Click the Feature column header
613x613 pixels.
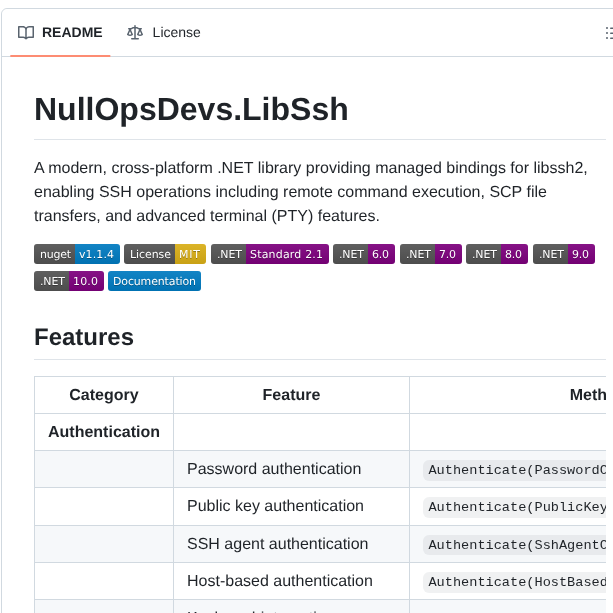(x=291, y=395)
